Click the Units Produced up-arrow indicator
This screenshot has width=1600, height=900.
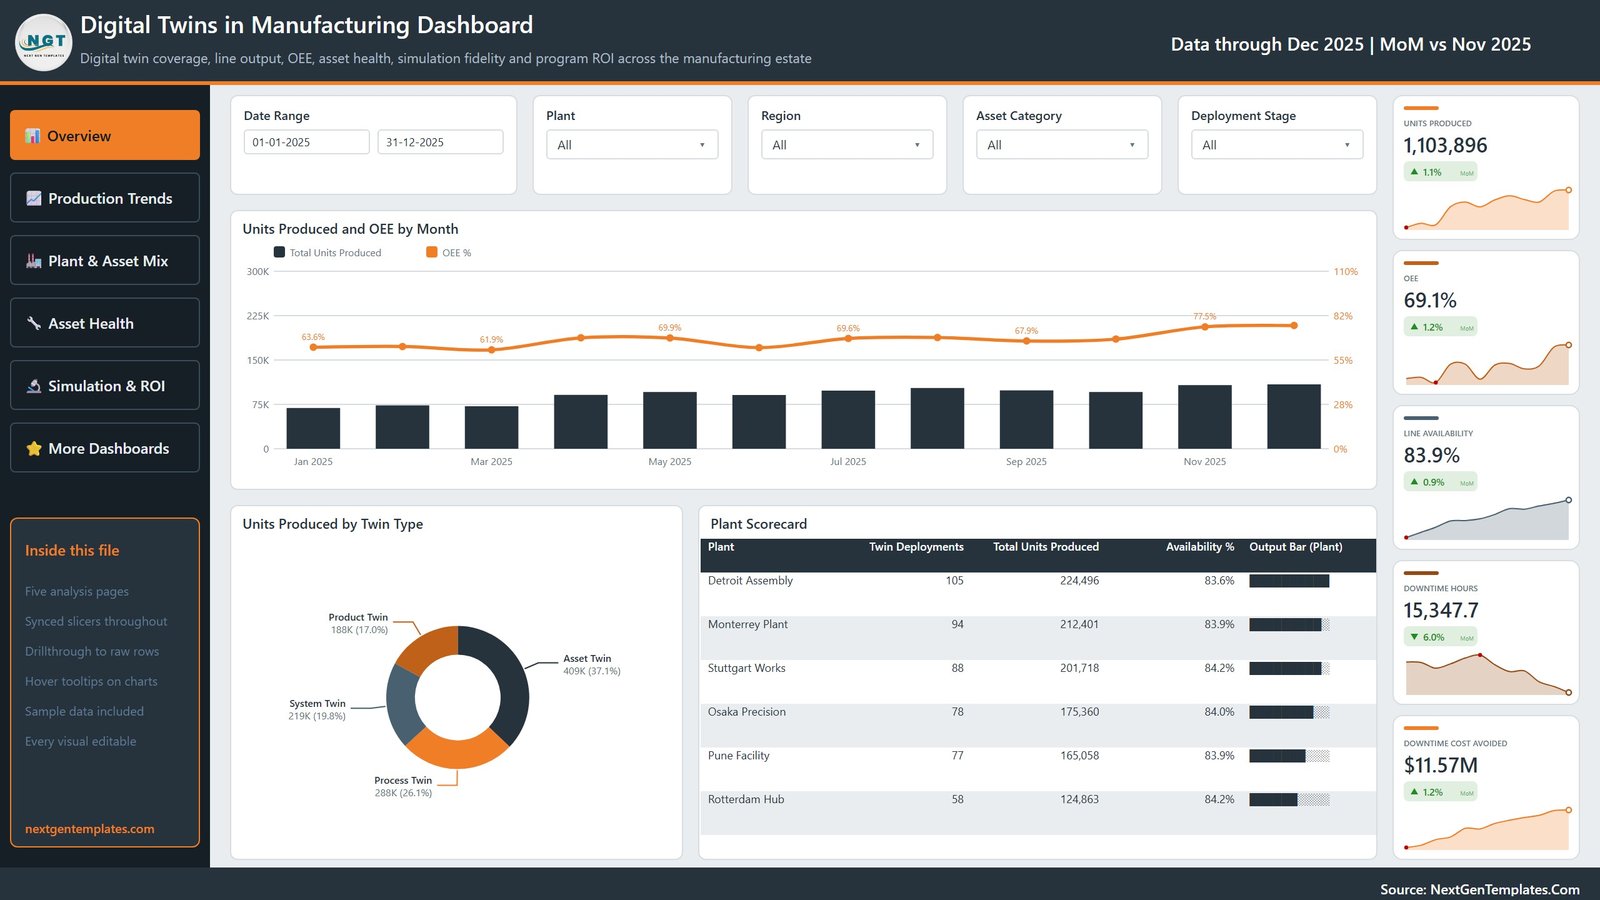pos(1414,172)
